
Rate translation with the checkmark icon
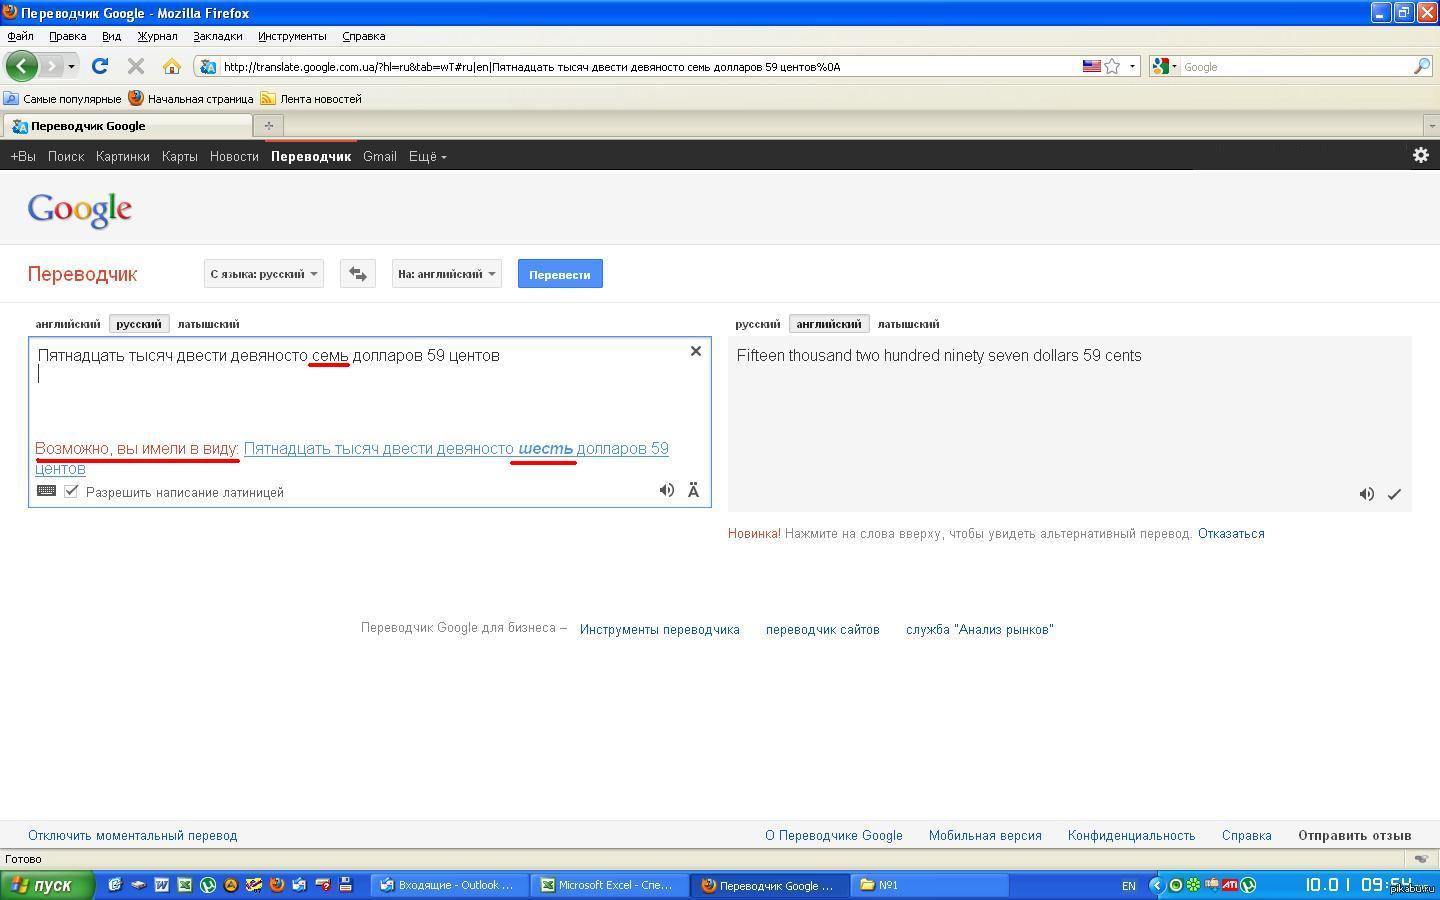tap(1394, 494)
